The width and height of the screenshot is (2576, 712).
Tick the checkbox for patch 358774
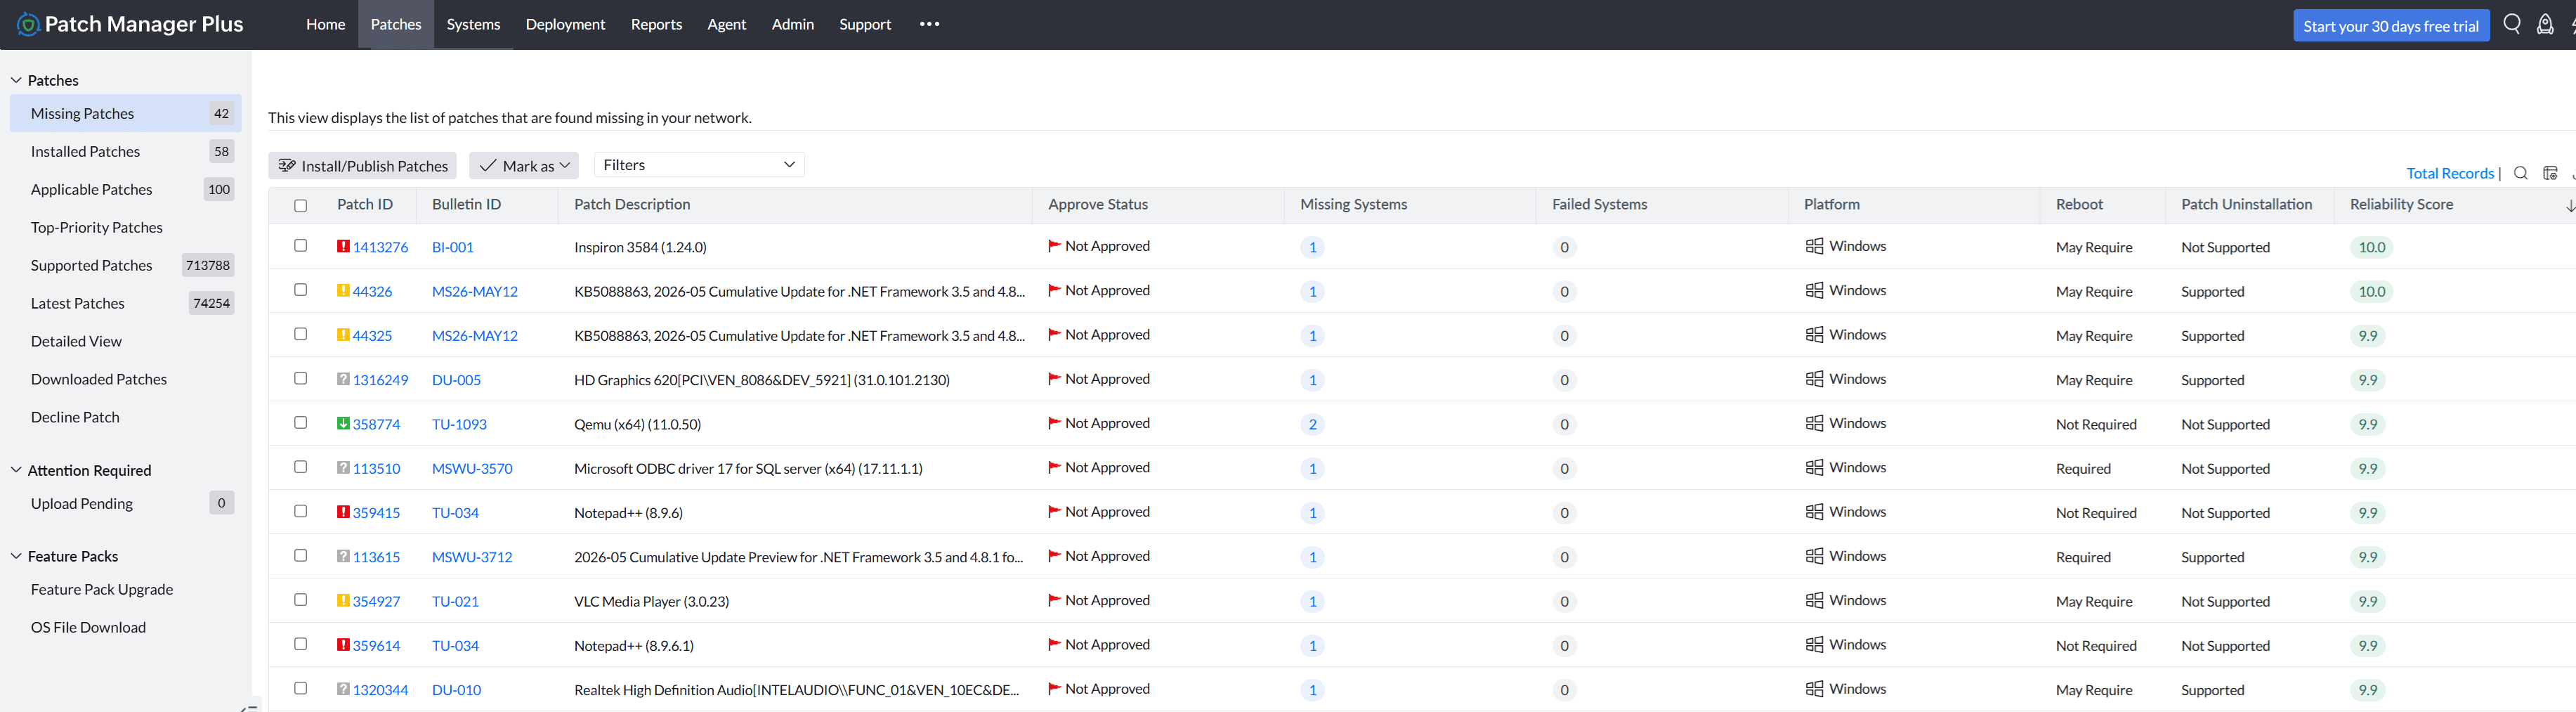[300, 422]
